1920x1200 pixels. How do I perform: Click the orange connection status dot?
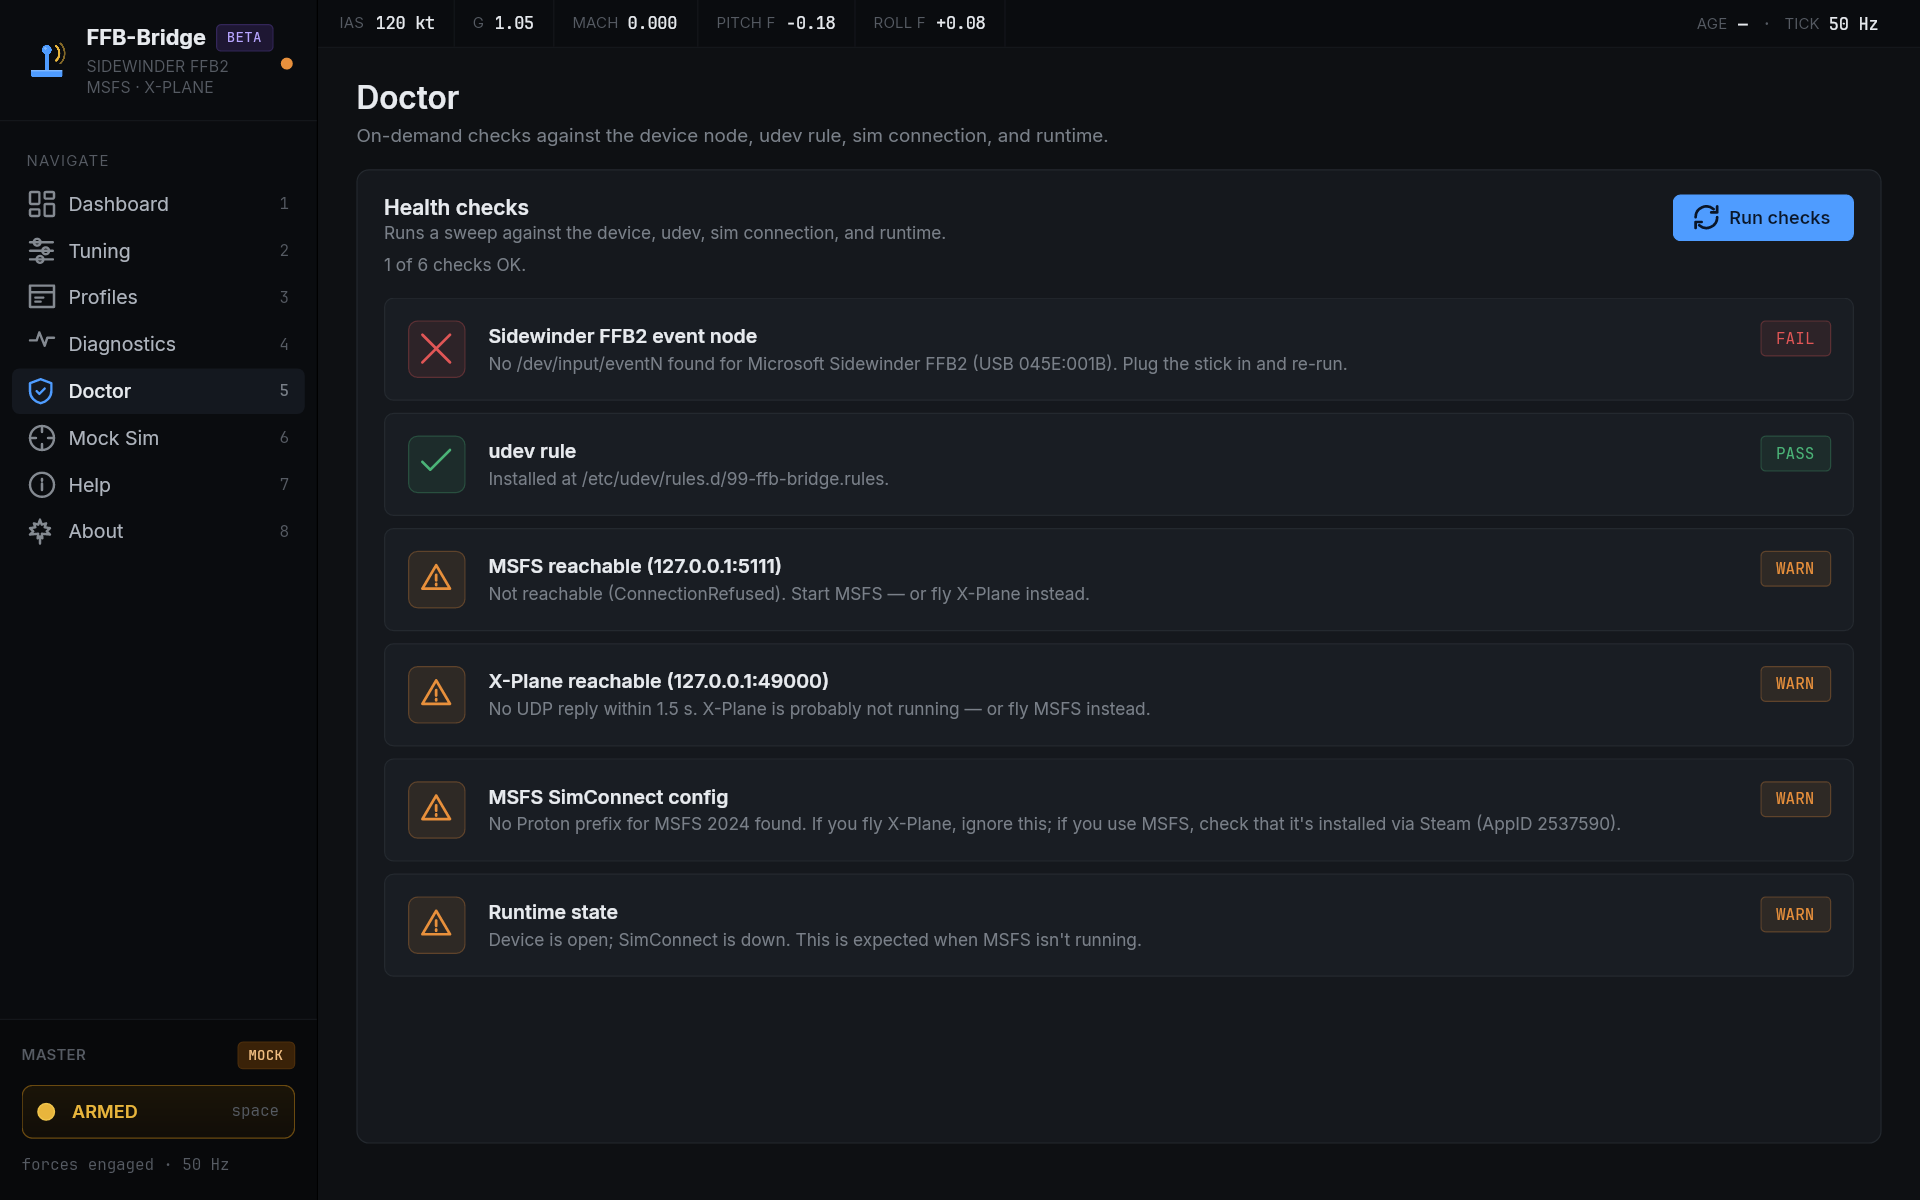287,64
